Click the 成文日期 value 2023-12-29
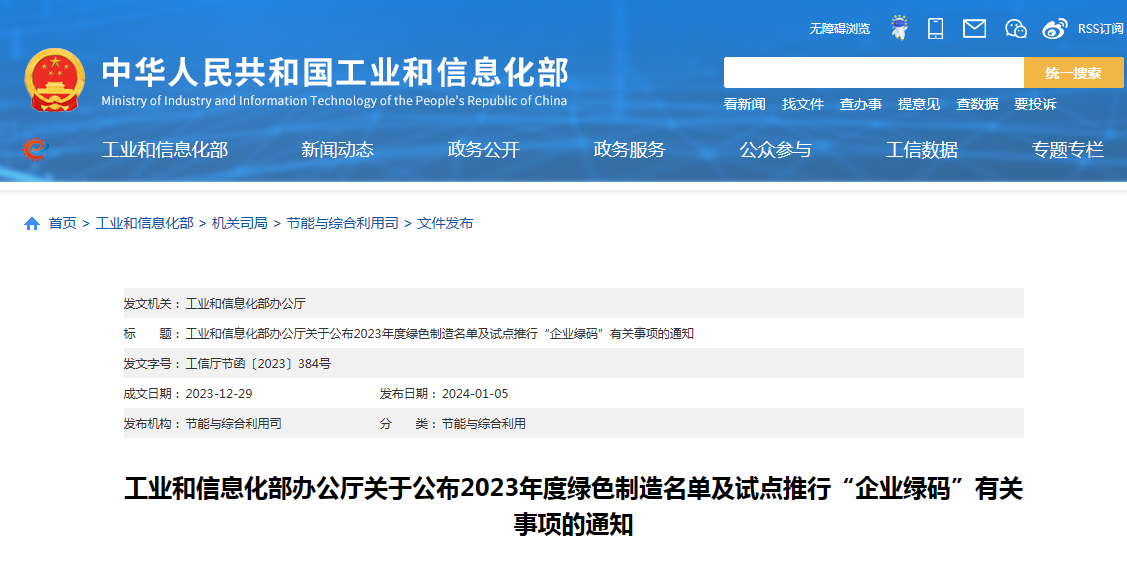The height and width of the screenshot is (580, 1127). click(218, 394)
